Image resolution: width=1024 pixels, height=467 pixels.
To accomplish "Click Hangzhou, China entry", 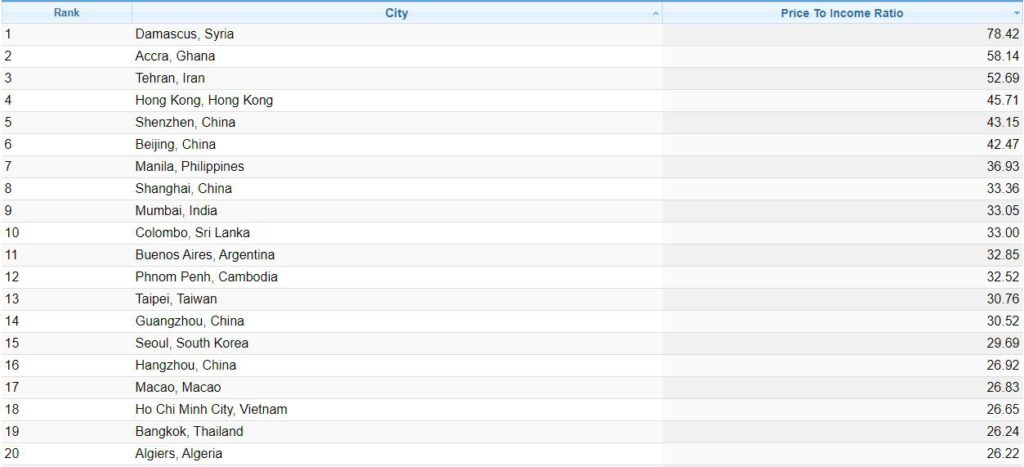I will 185,365.
